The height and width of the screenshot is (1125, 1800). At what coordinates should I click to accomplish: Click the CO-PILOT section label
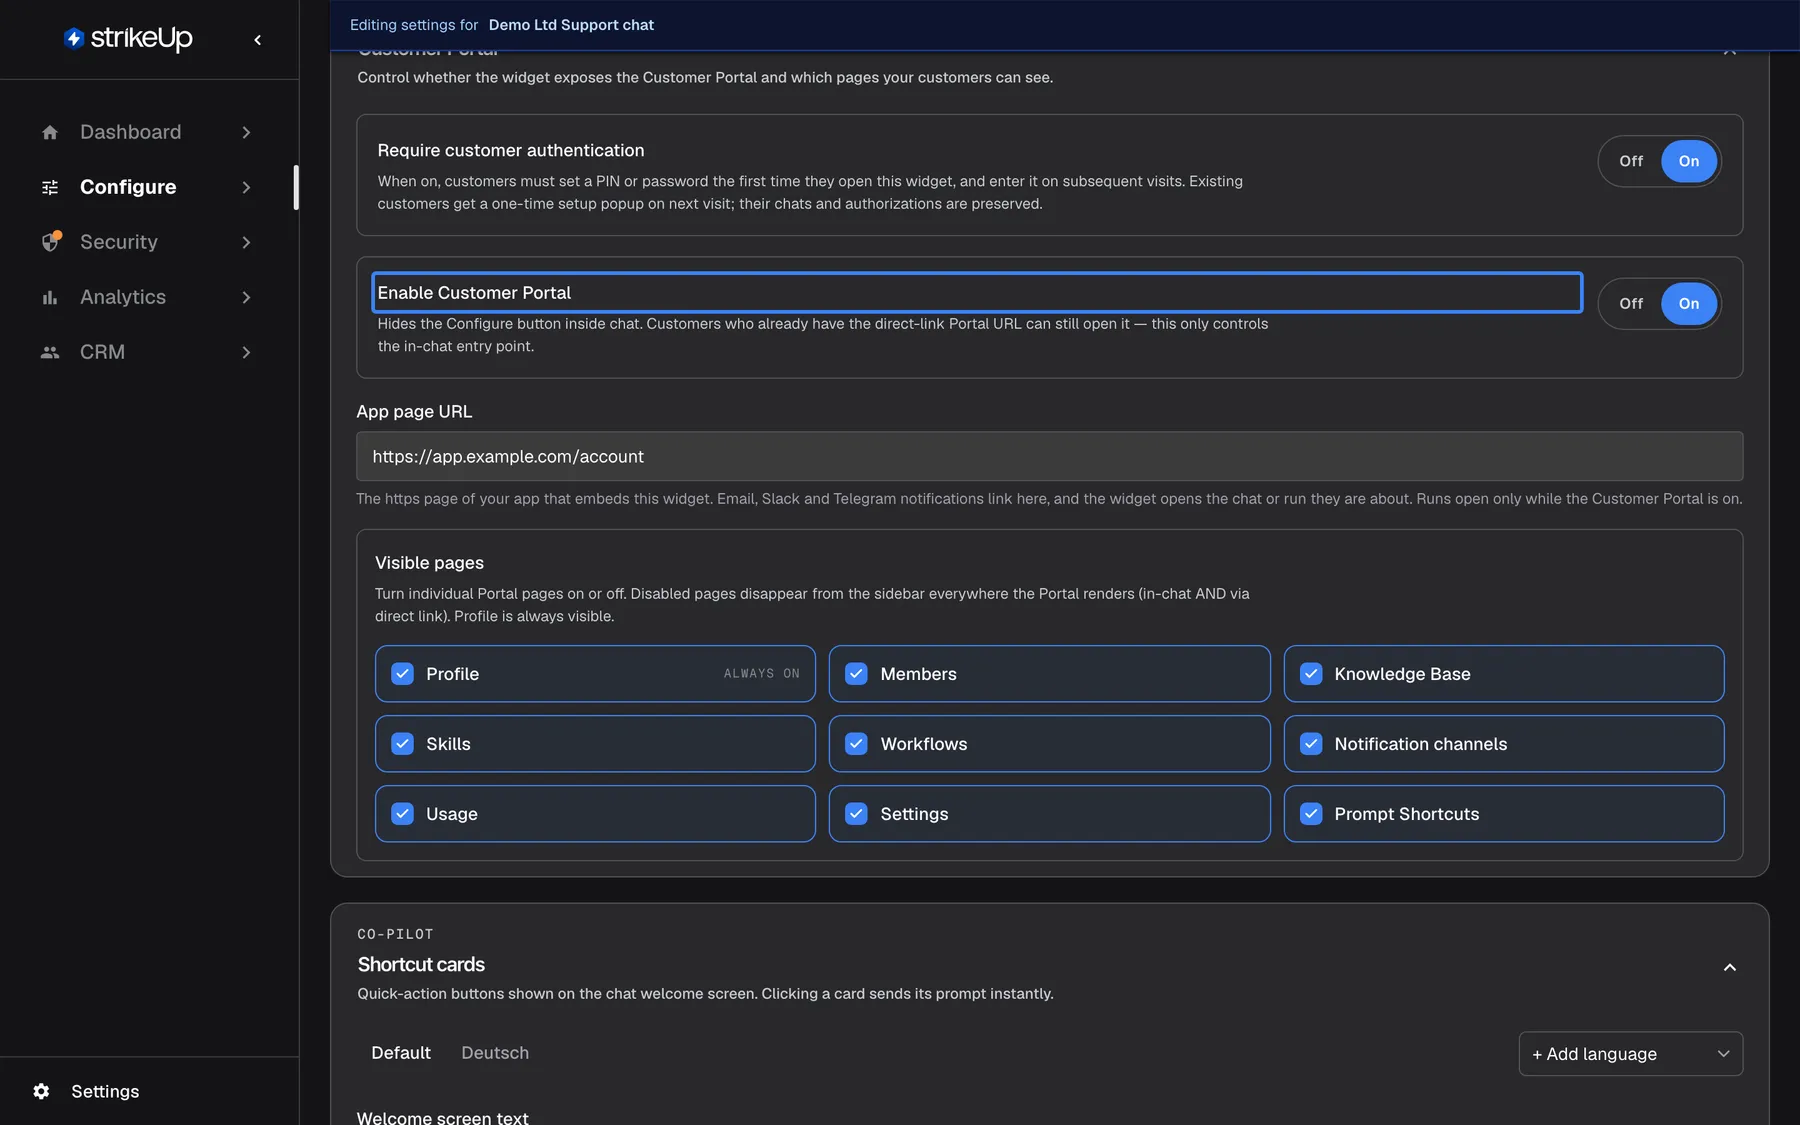pyautogui.click(x=395, y=934)
